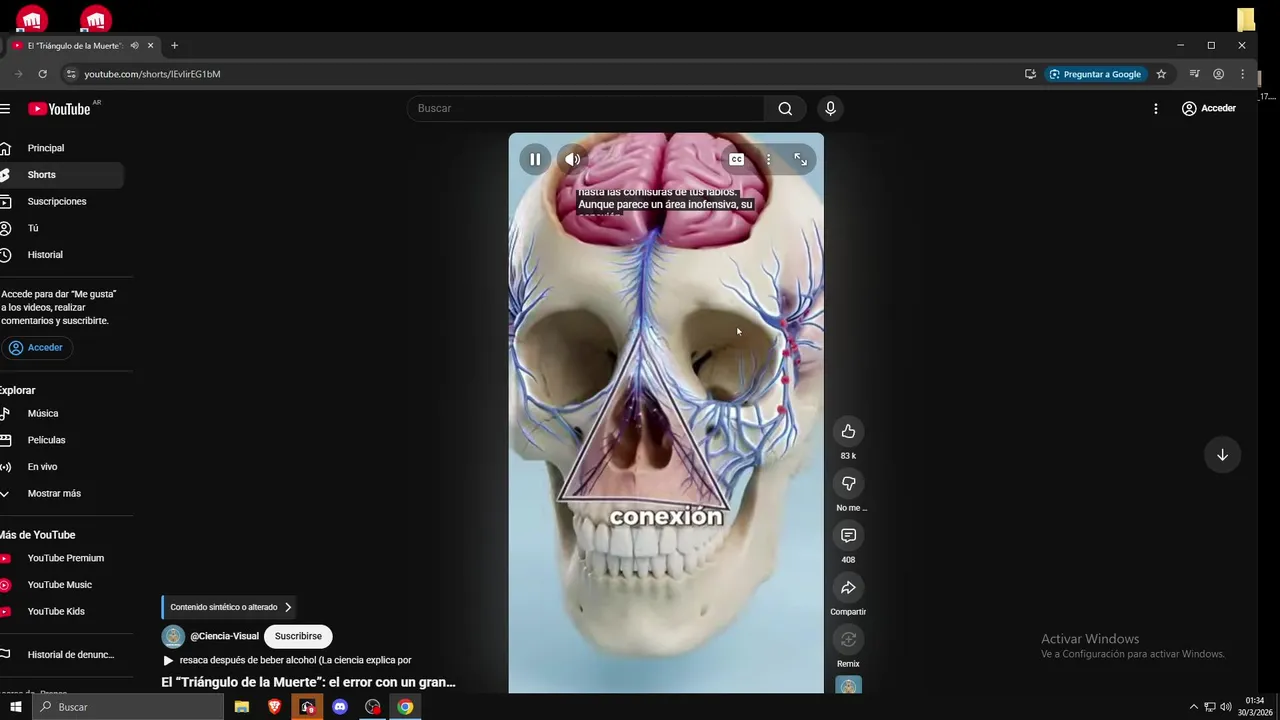Go to the YouTube home logo

[60, 108]
